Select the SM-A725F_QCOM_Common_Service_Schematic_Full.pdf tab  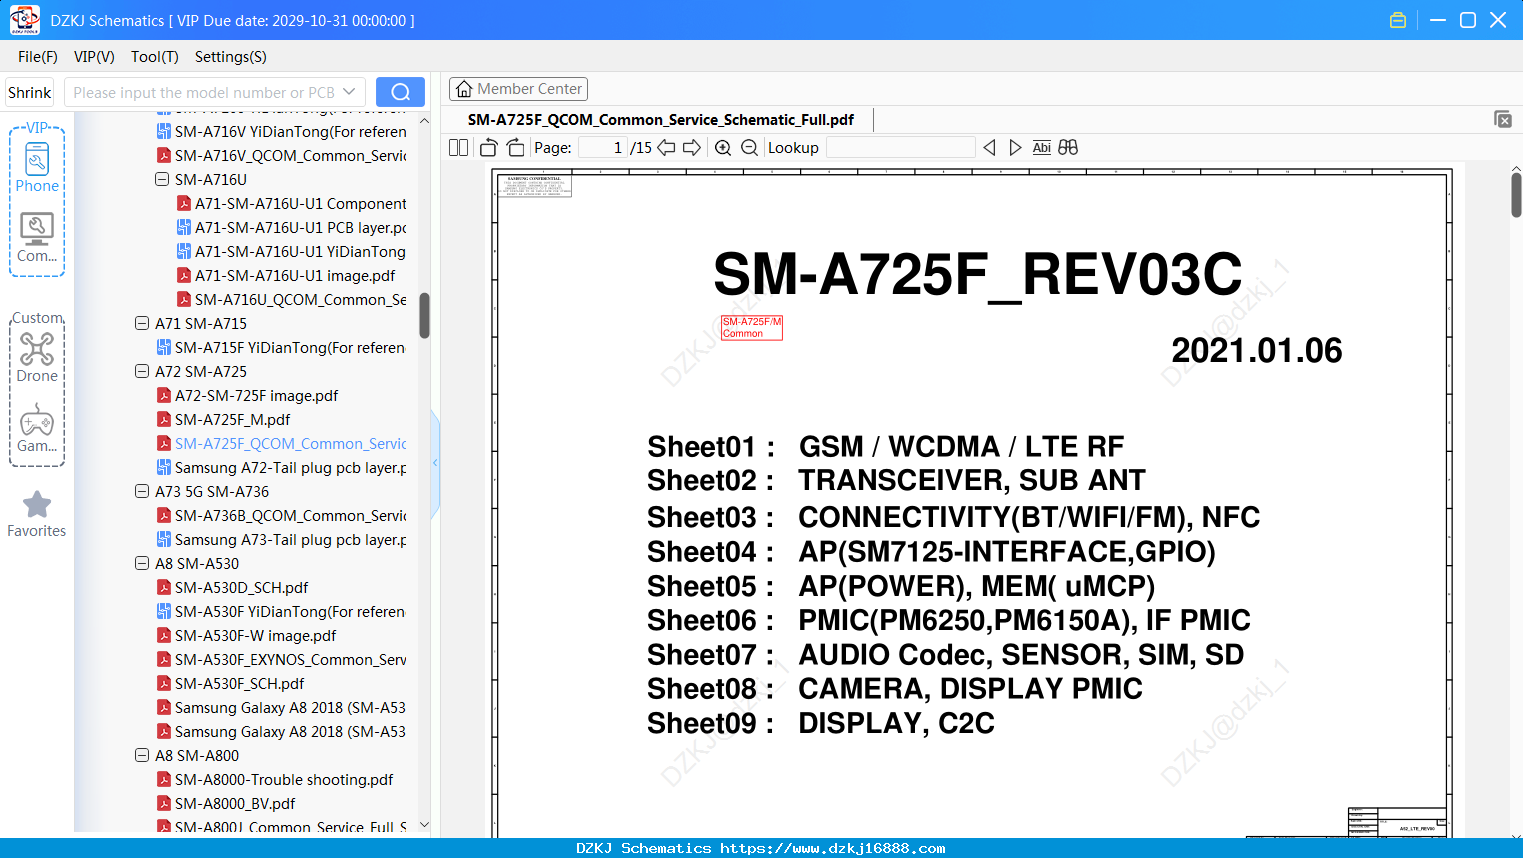coord(661,120)
